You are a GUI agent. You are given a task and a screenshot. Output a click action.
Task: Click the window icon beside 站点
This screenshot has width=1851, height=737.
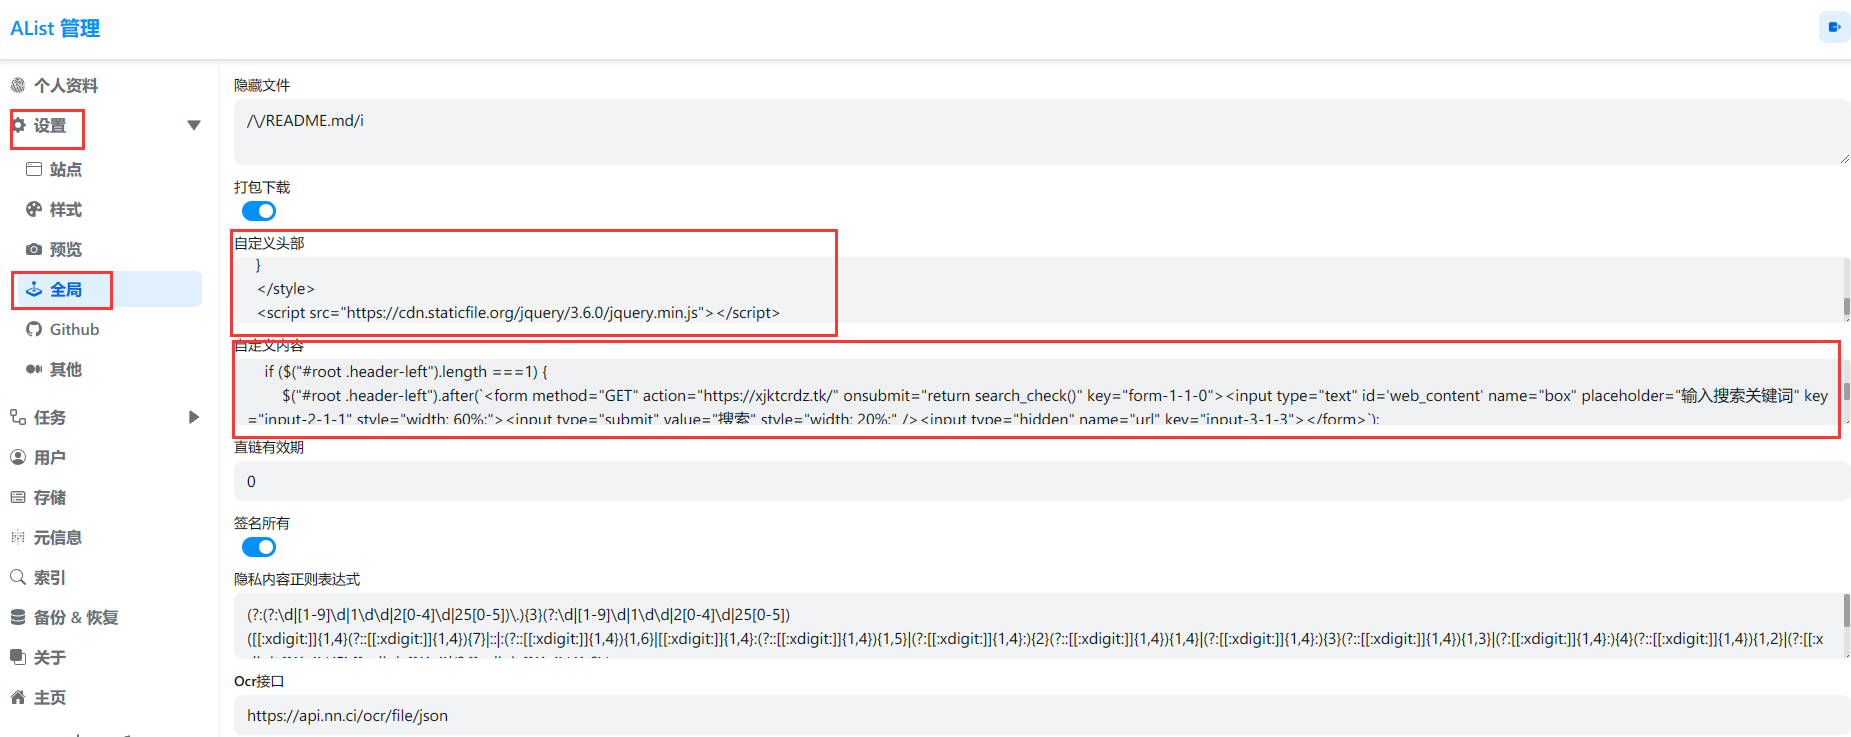34,169
